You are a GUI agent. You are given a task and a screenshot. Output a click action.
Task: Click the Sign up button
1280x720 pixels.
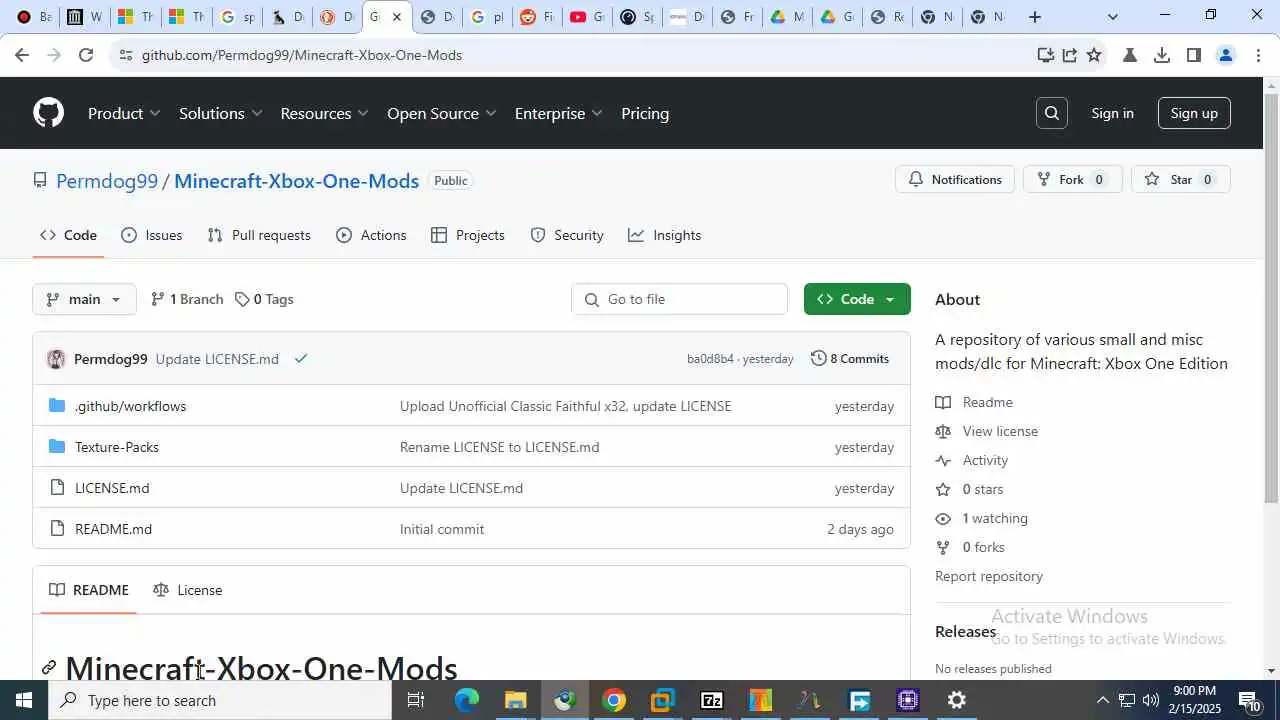click(1194, 113)
